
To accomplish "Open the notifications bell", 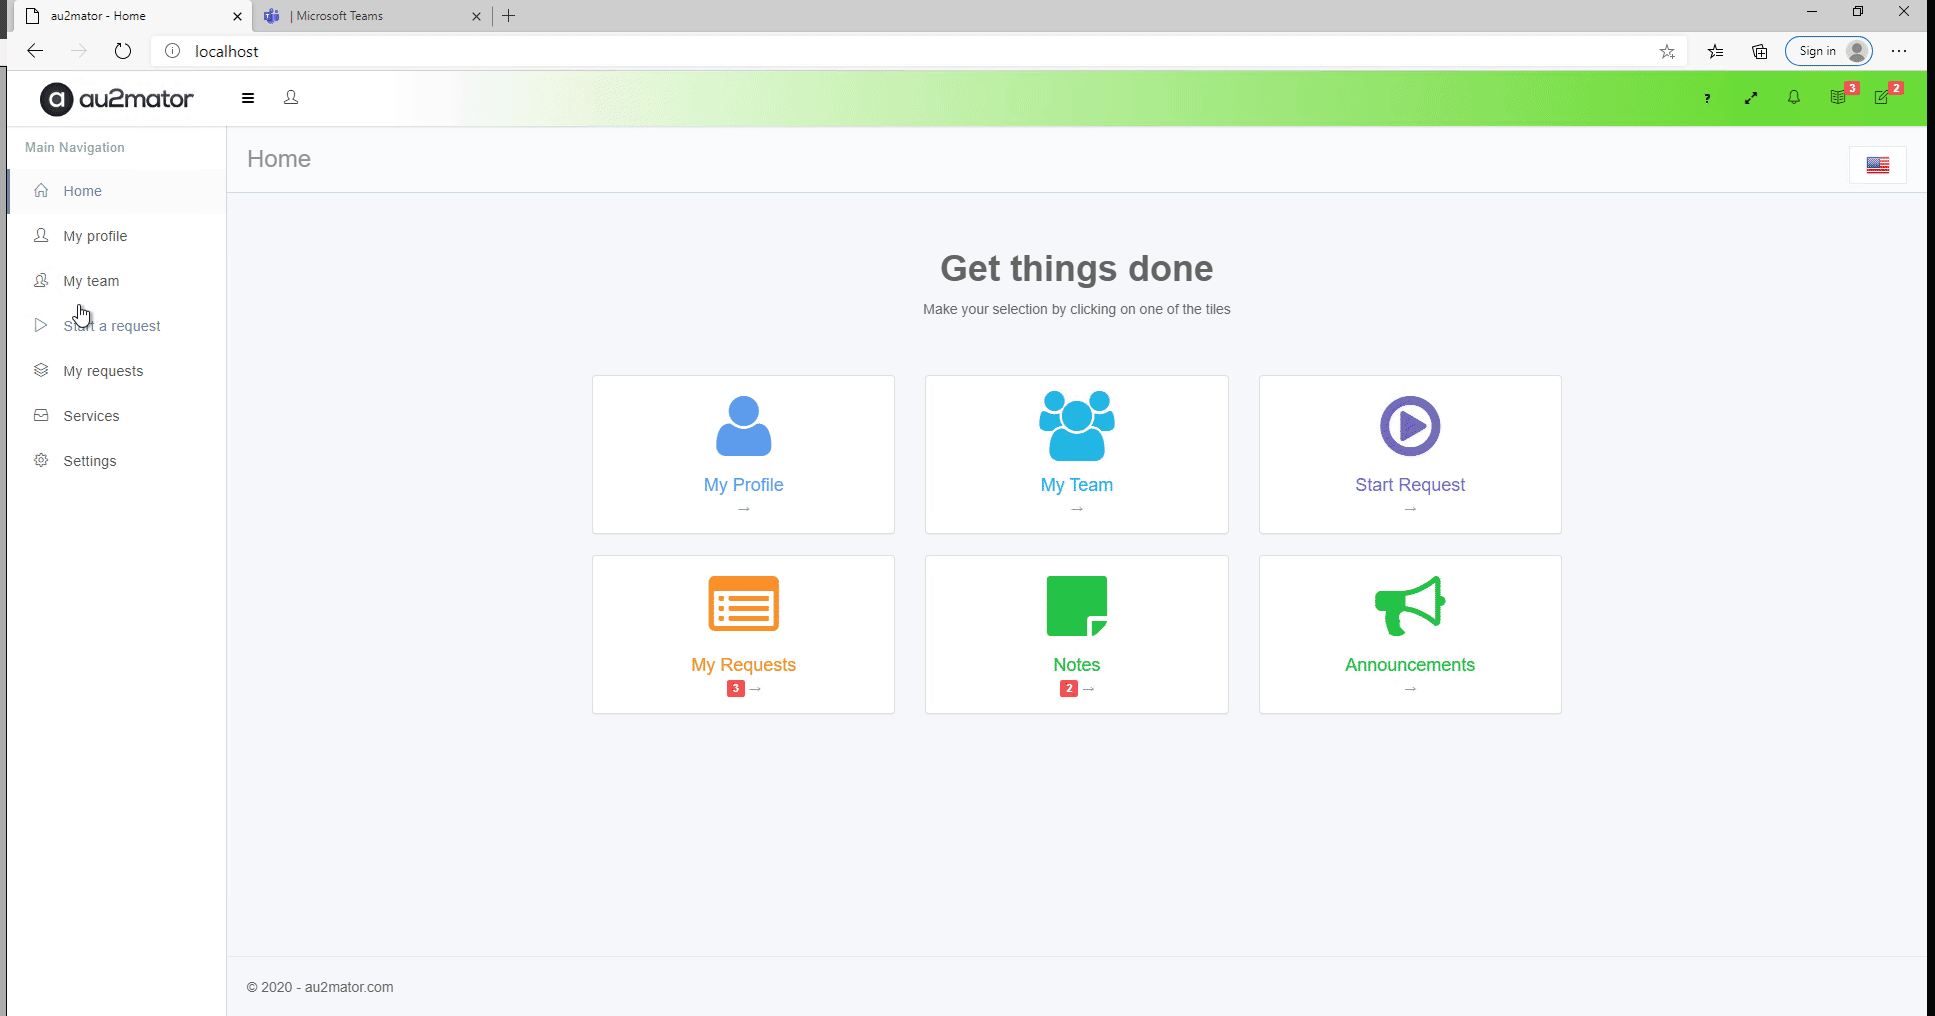I will click(1794, 98).
